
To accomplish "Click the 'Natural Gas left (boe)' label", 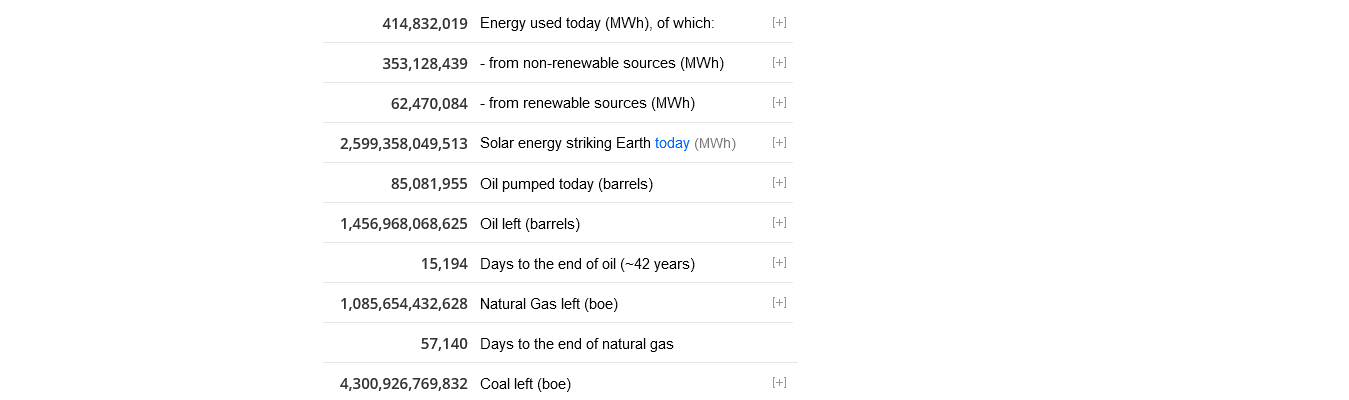I will [x=548, y=304].
